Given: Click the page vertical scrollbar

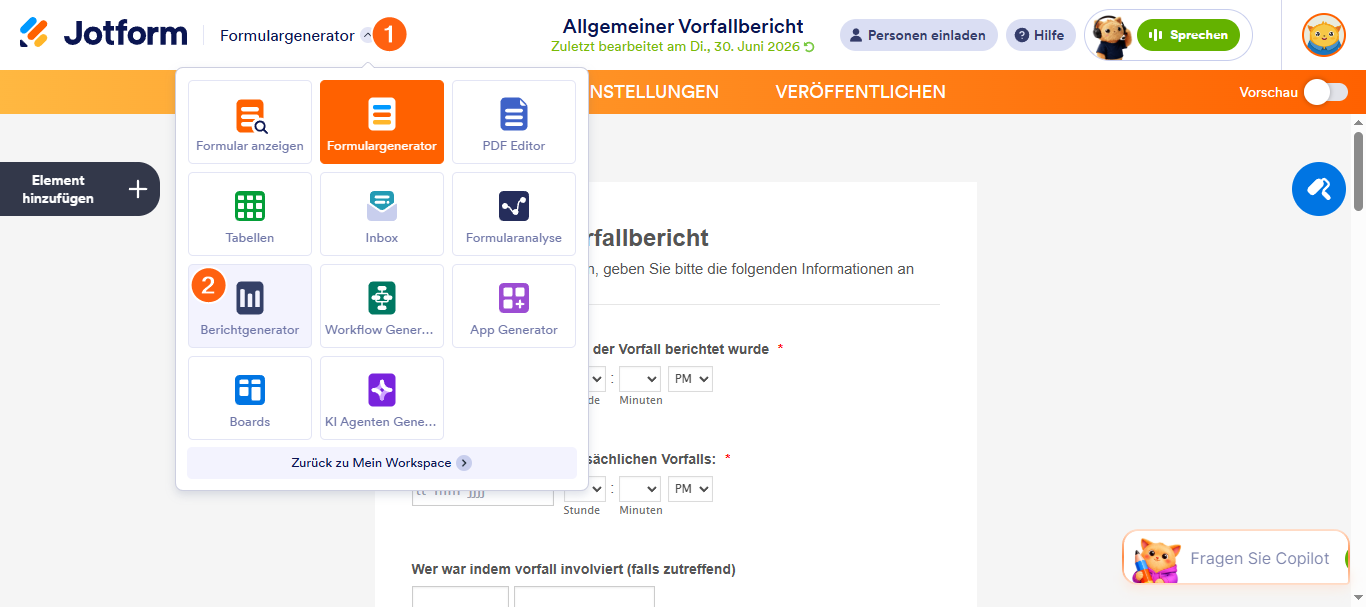Looking at the screenshot, I should tap(1358, 170).
